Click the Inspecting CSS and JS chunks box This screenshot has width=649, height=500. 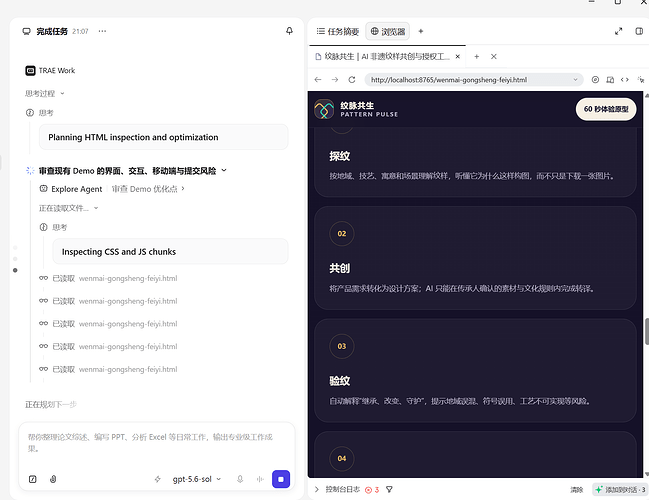170,252
